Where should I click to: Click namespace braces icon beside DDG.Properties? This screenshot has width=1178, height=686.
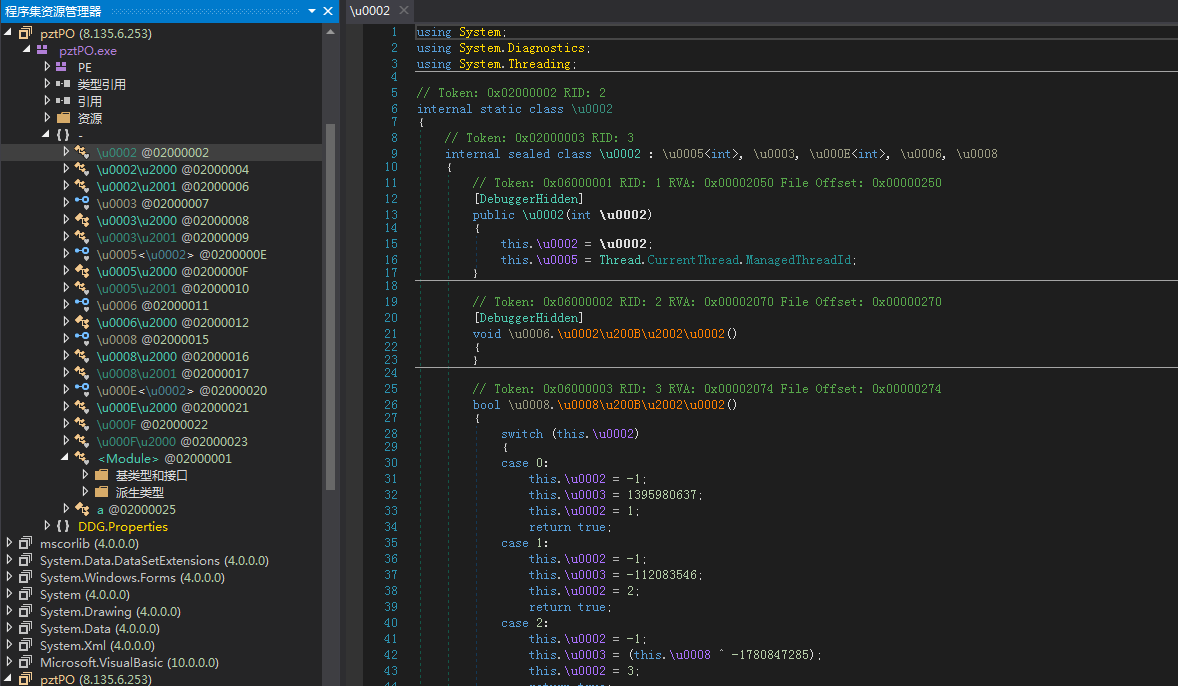[63, 526]
